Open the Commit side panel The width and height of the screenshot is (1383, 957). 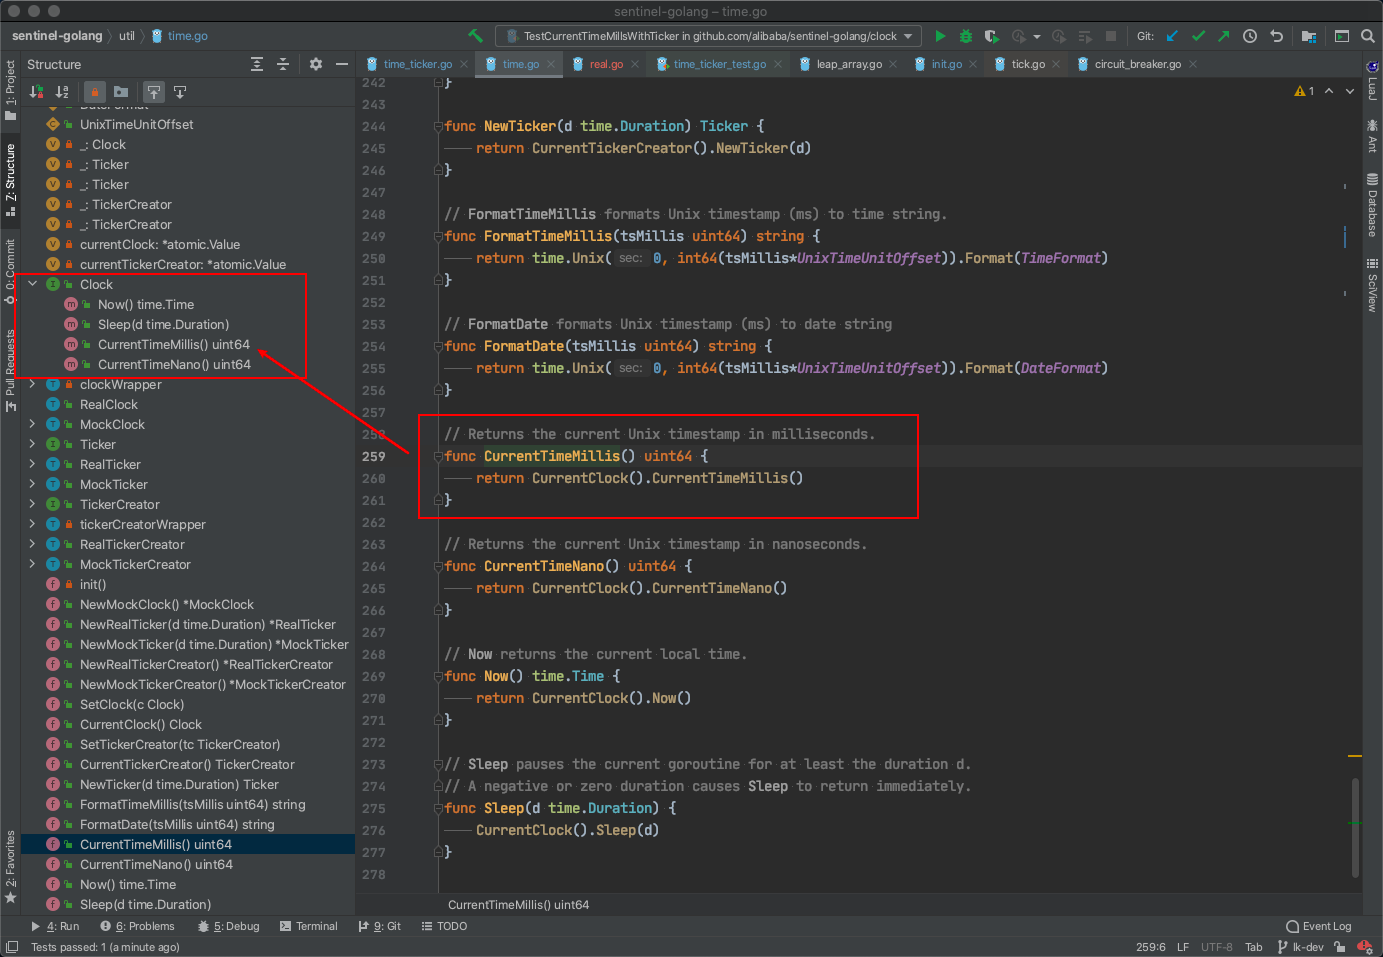pos(11,272)
